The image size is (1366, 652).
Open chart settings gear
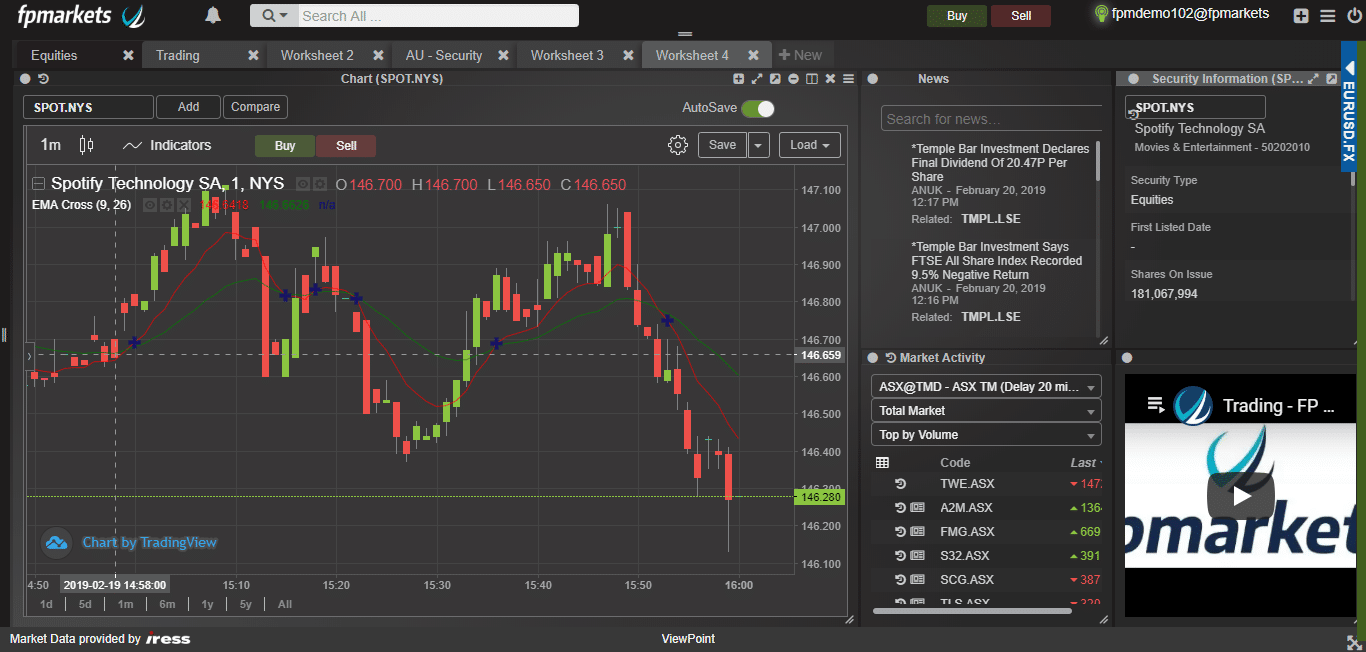pos(678,145)
